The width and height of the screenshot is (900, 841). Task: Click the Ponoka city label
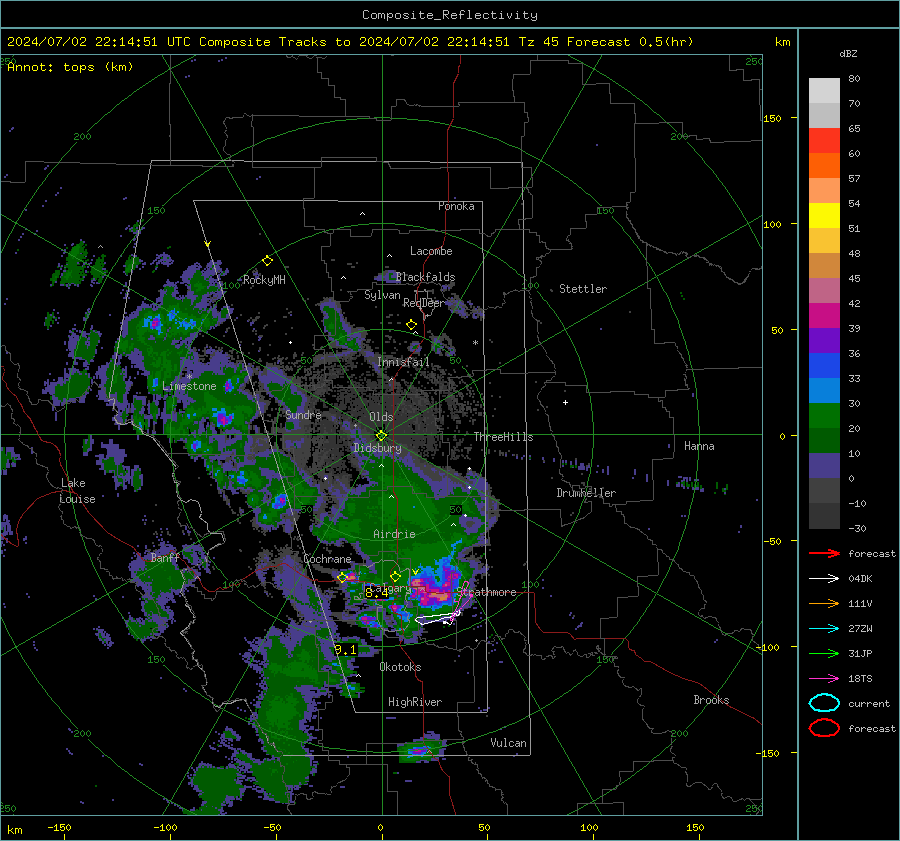coord(456,206)
